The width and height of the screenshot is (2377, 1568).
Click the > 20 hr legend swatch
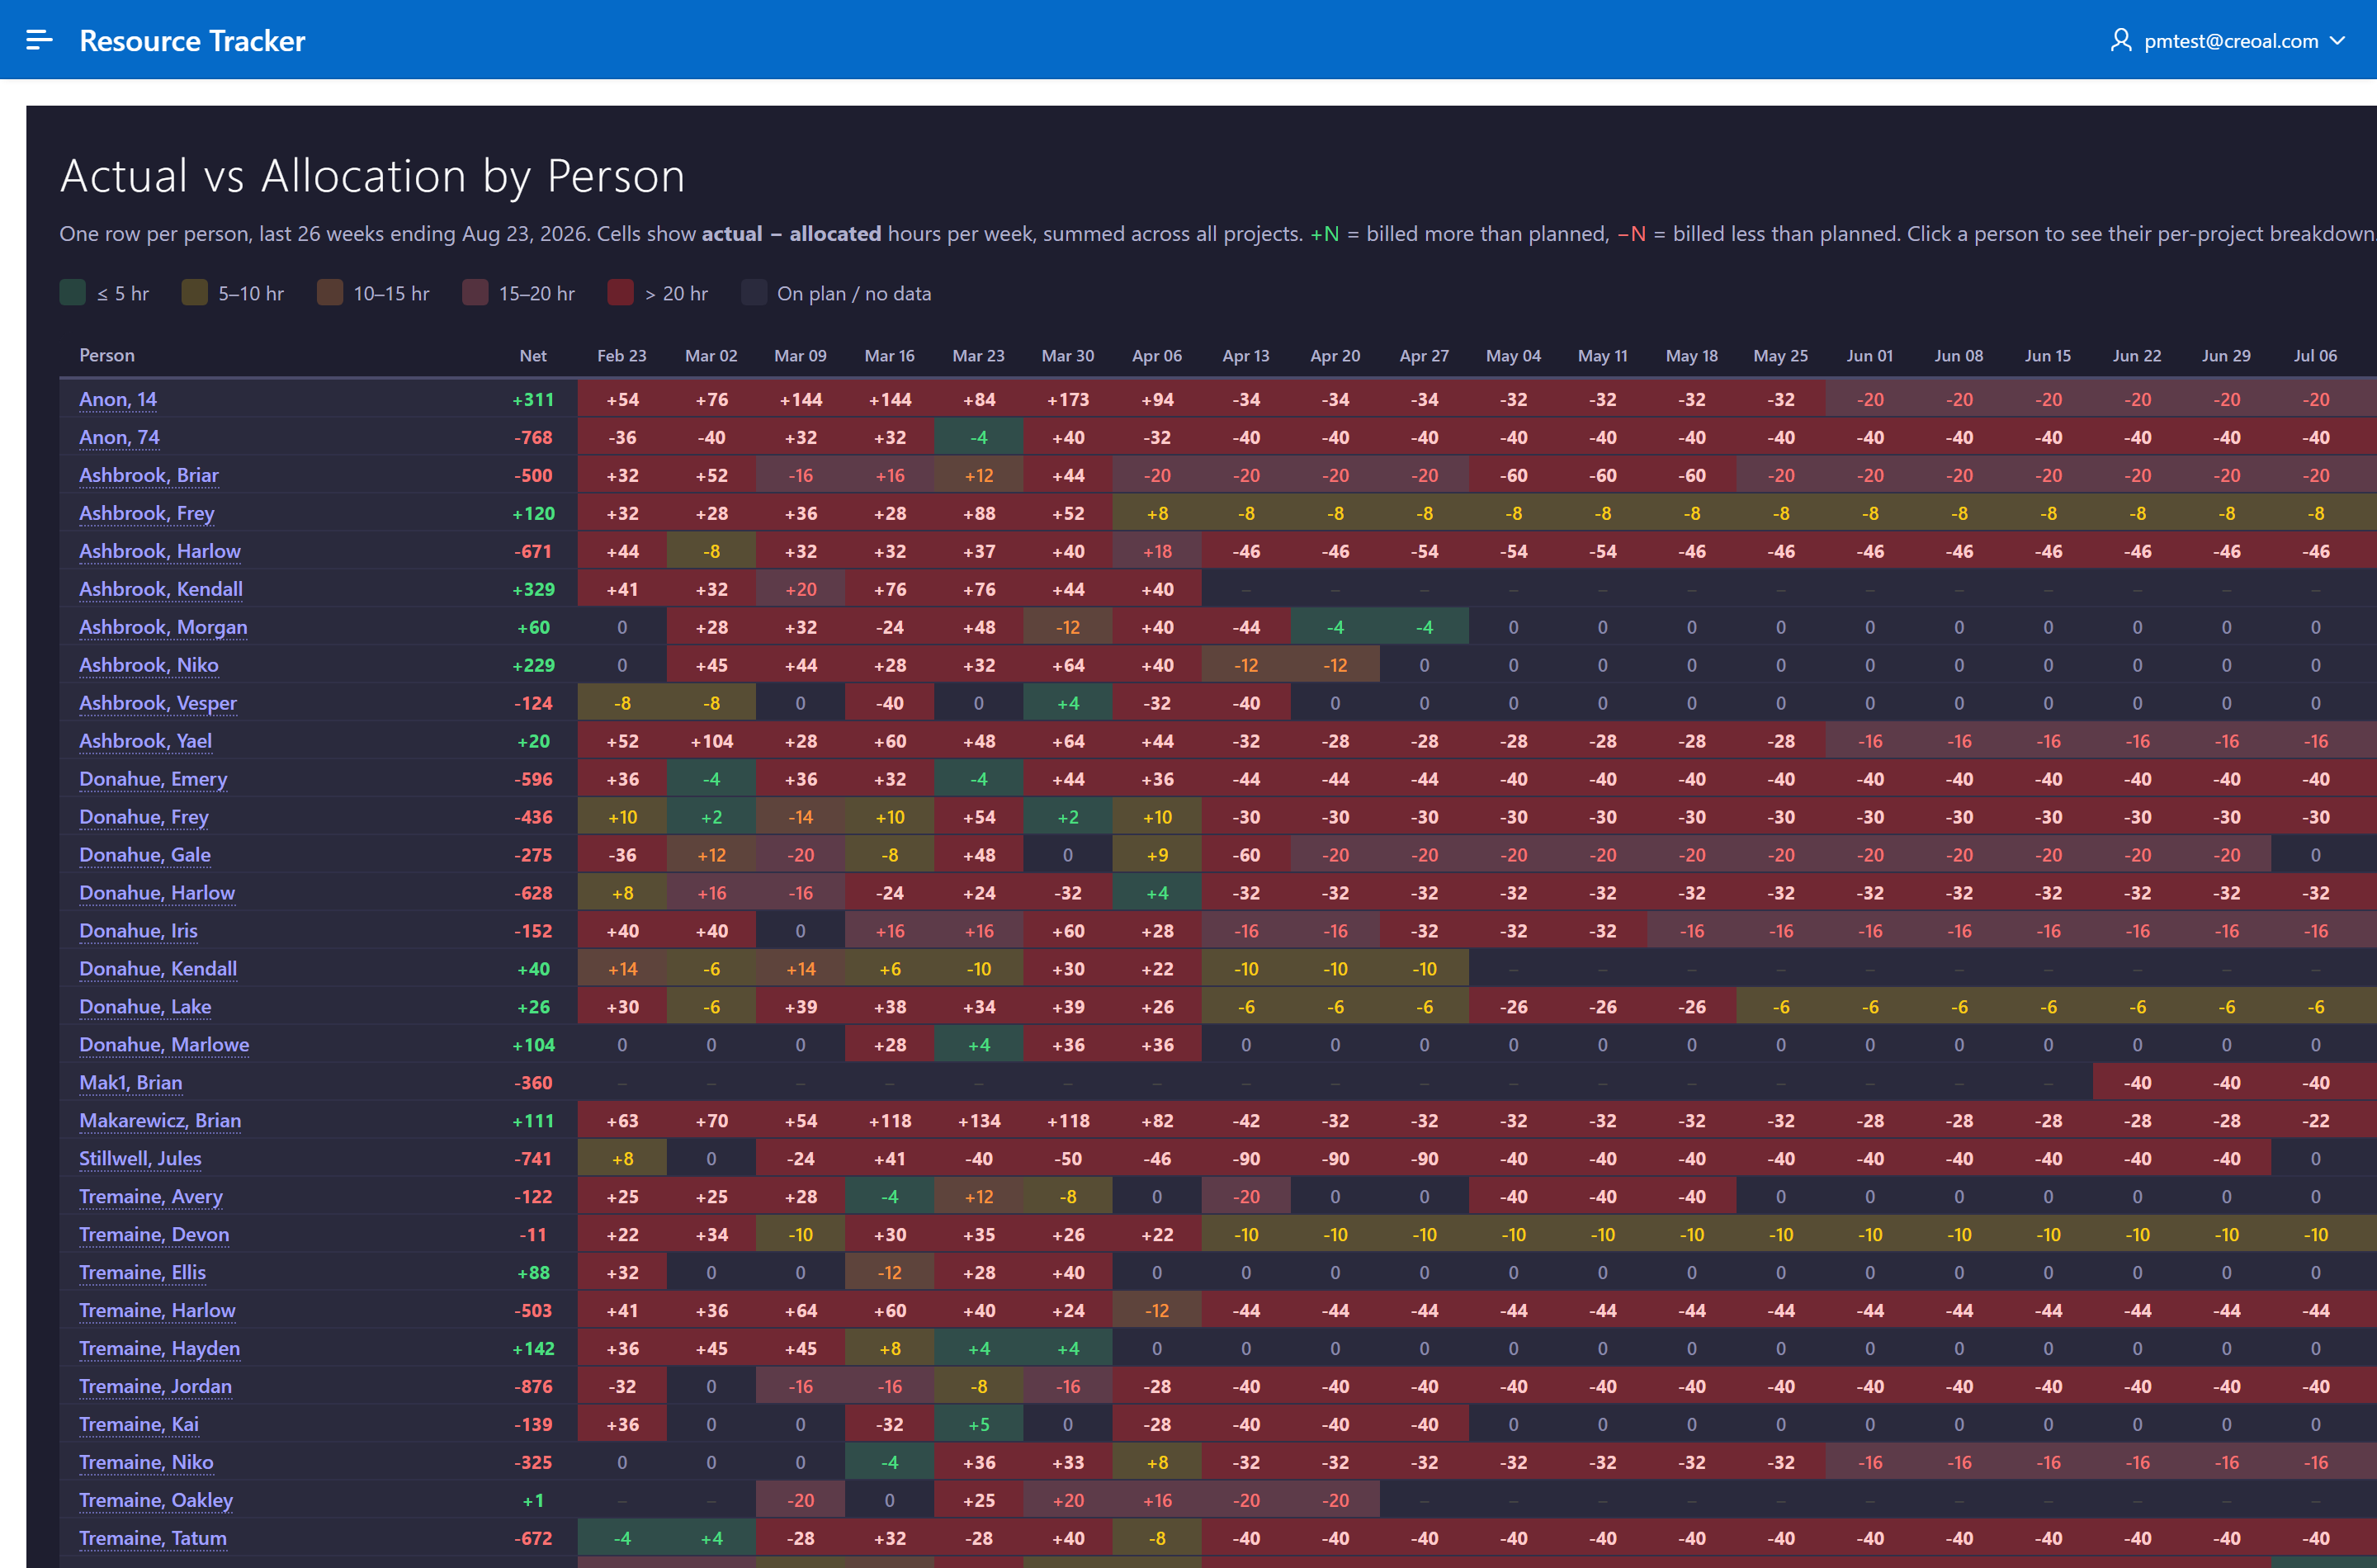pos(620,293)
